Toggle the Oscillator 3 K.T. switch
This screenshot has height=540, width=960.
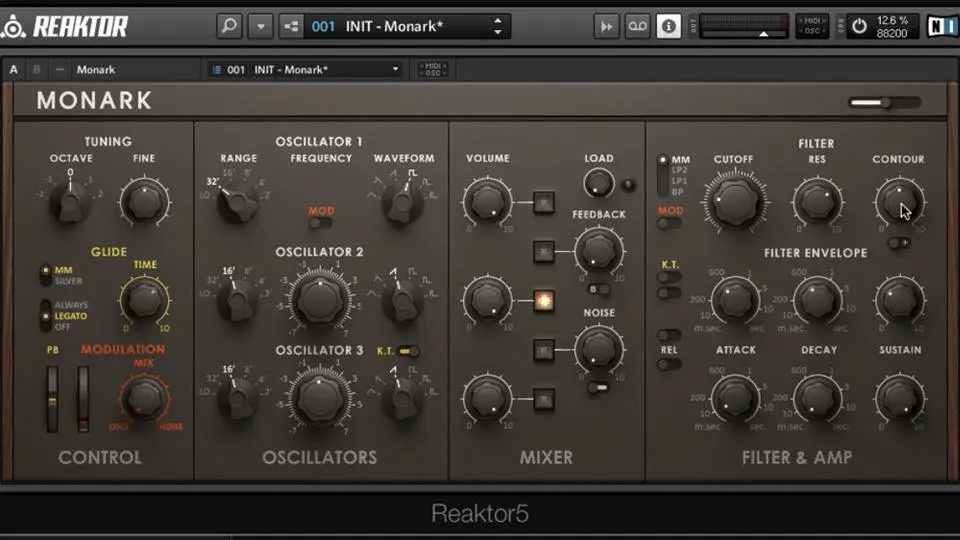point(408,351)
